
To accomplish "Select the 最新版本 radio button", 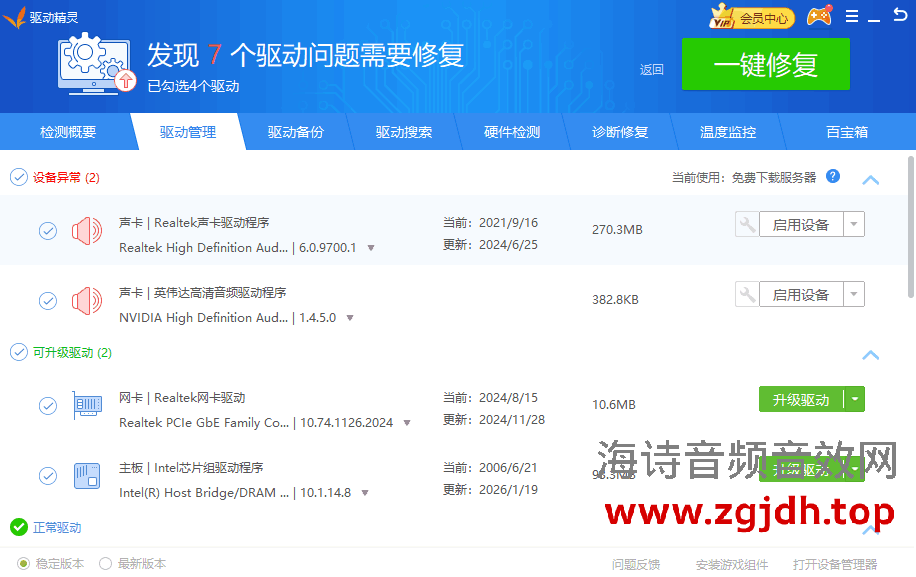I will pyautogui.click(x=105, y=564).
